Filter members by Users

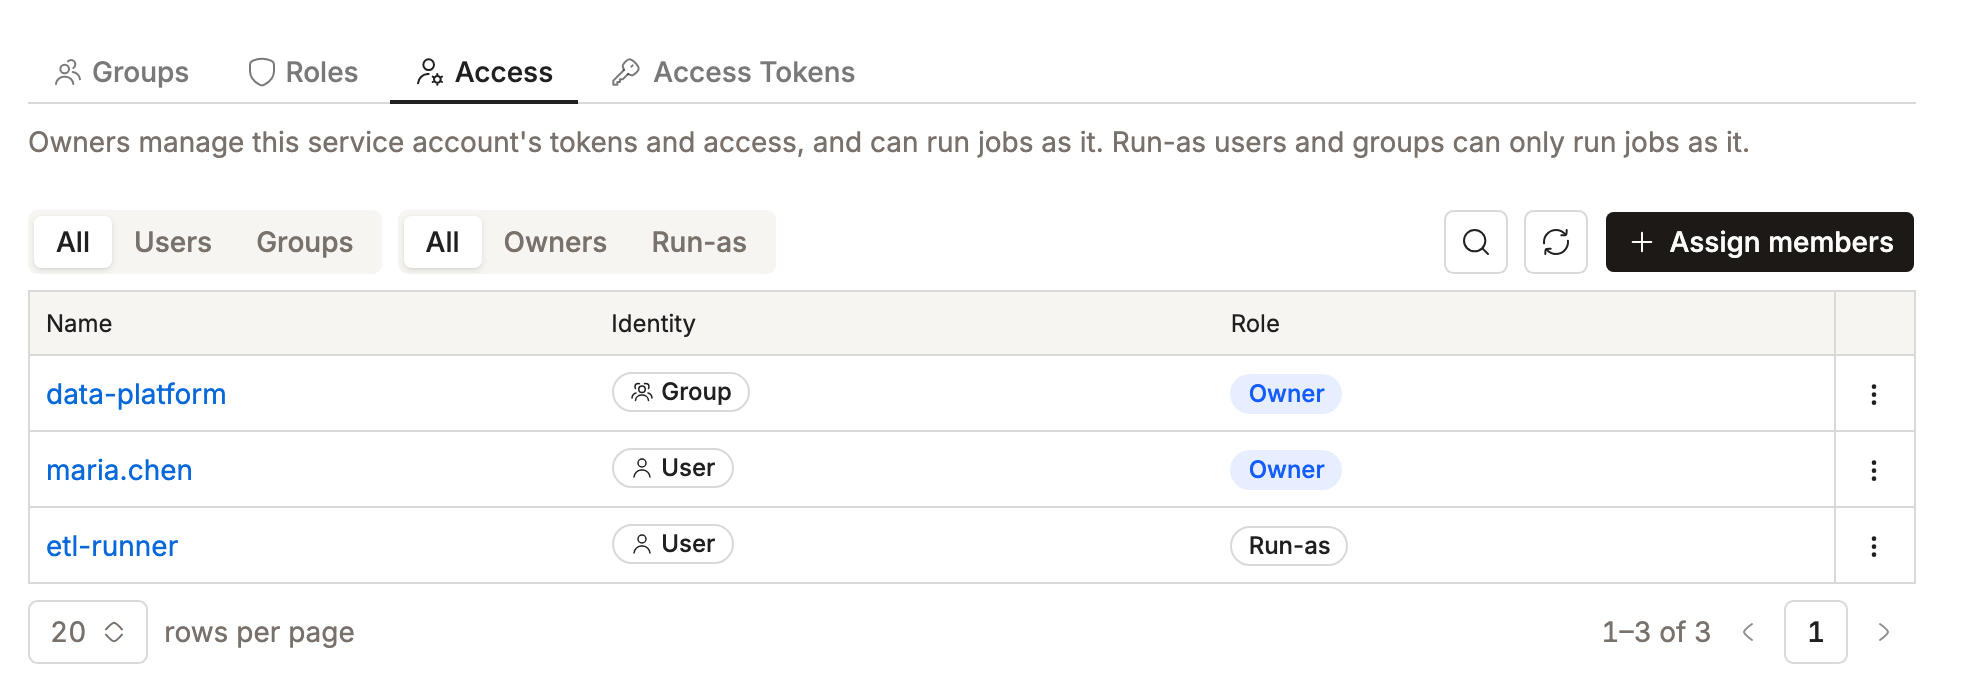point(173,242)
